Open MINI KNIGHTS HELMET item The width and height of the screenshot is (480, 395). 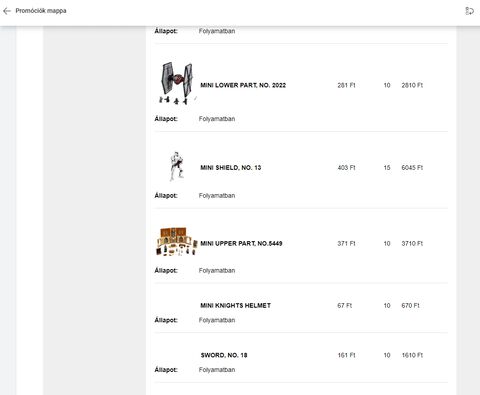[x=235, y=306]
